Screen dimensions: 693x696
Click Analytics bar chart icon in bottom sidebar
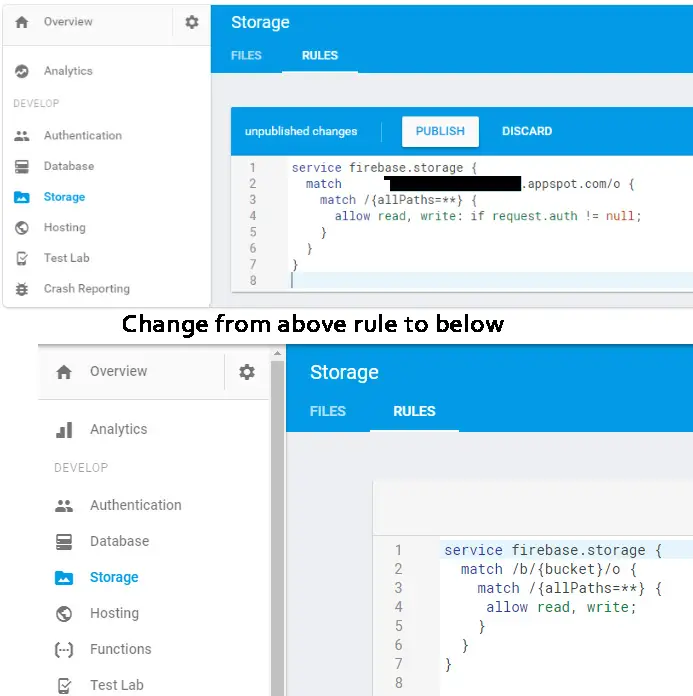point(64,430)
